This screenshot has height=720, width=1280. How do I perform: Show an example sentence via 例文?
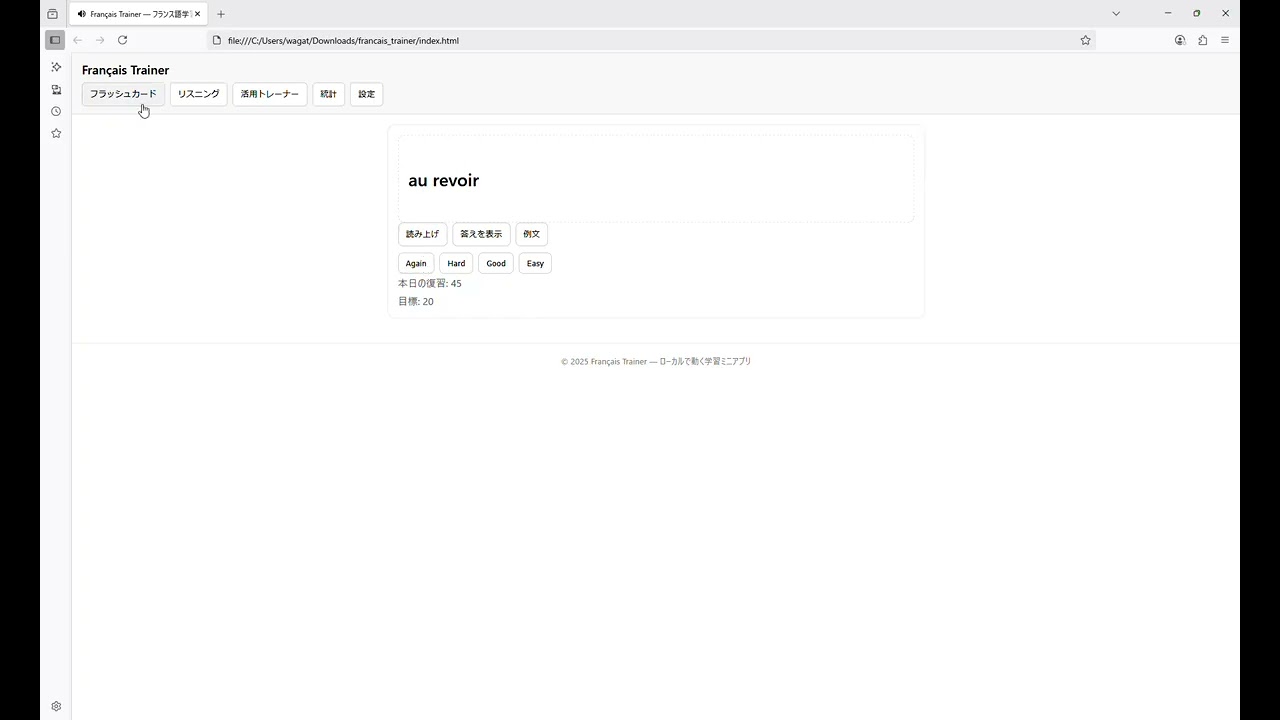(x=531, y=234)
